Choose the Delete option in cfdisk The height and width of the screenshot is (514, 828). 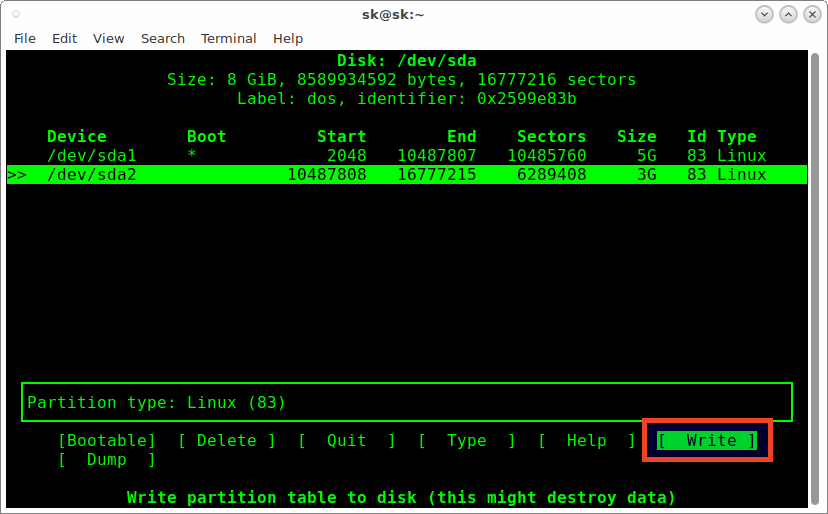[227, 441]
